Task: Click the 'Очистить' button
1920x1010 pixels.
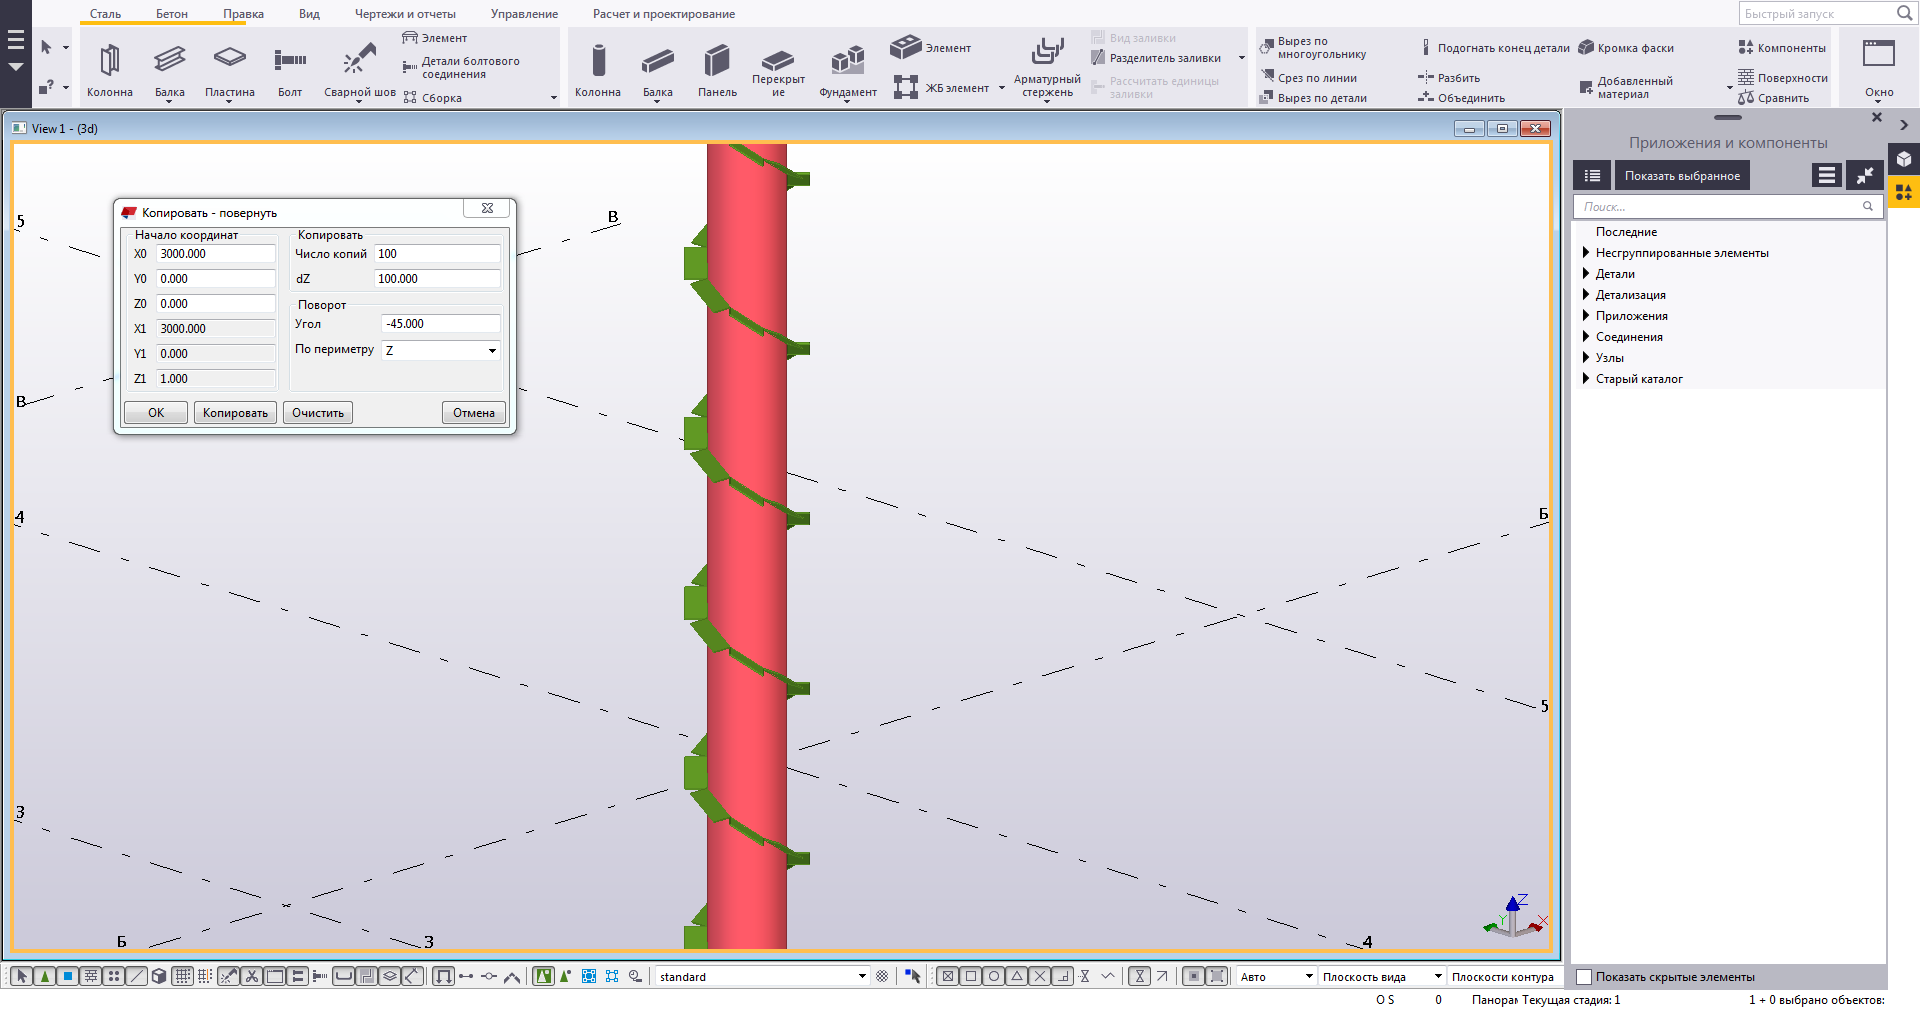Action: [317, 413]
